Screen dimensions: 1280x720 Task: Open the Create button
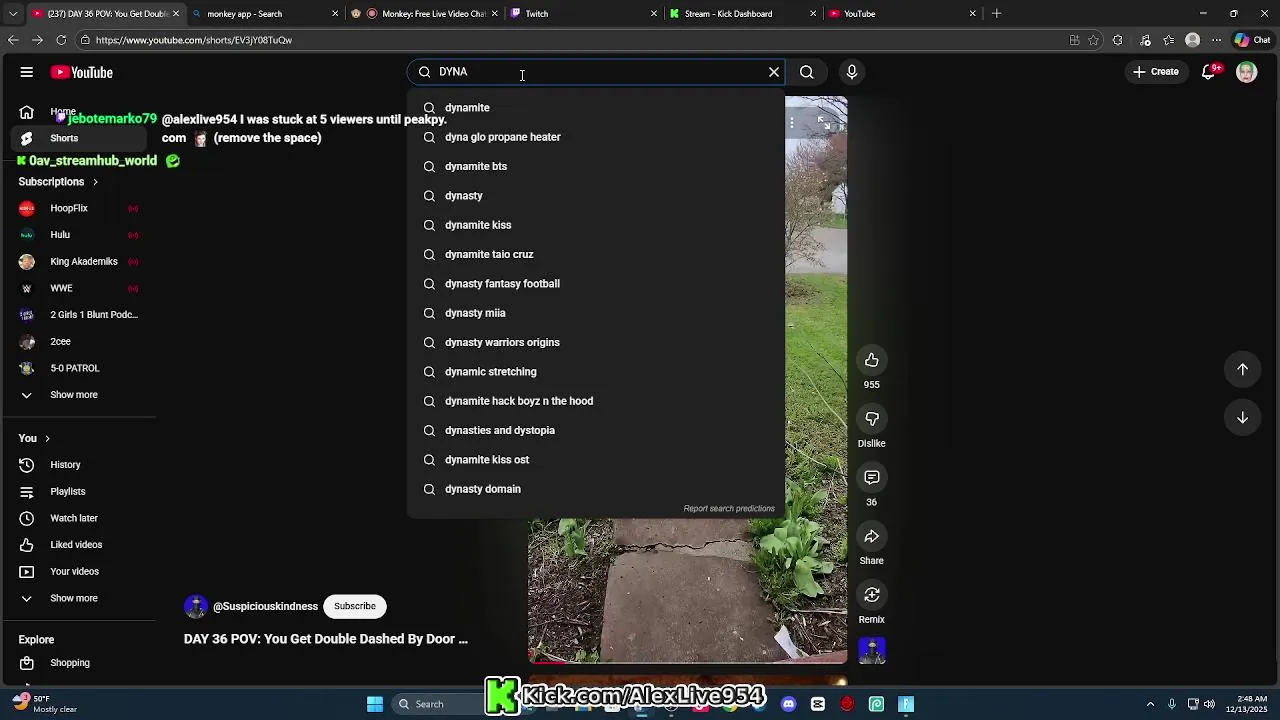[1156, 72]
